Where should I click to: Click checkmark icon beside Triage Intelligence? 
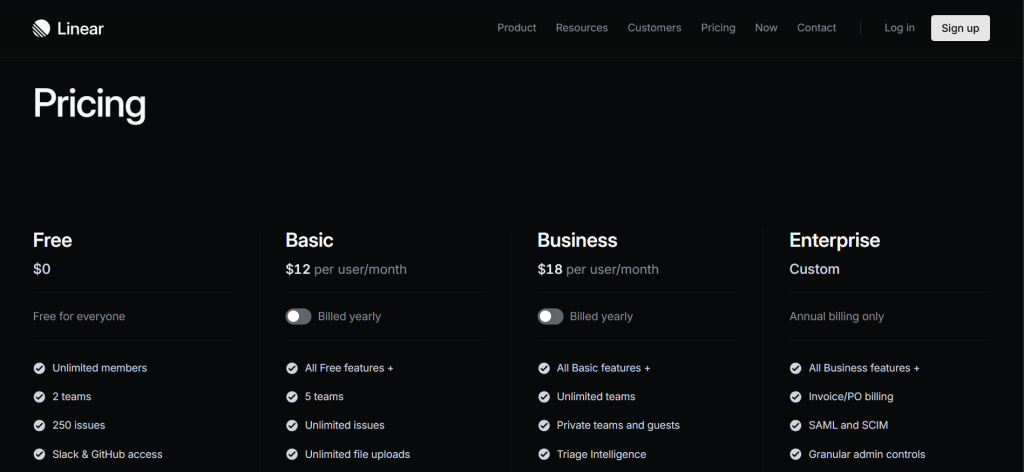pos(544,454)
